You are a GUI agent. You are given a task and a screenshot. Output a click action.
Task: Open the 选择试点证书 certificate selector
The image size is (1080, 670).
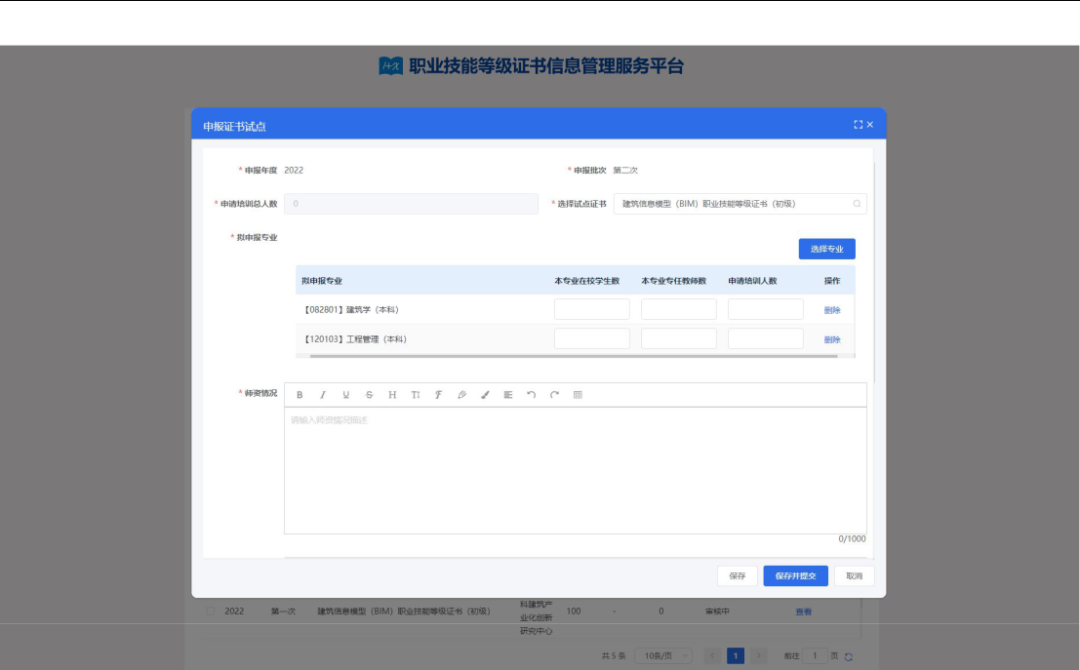click(740, 204)
